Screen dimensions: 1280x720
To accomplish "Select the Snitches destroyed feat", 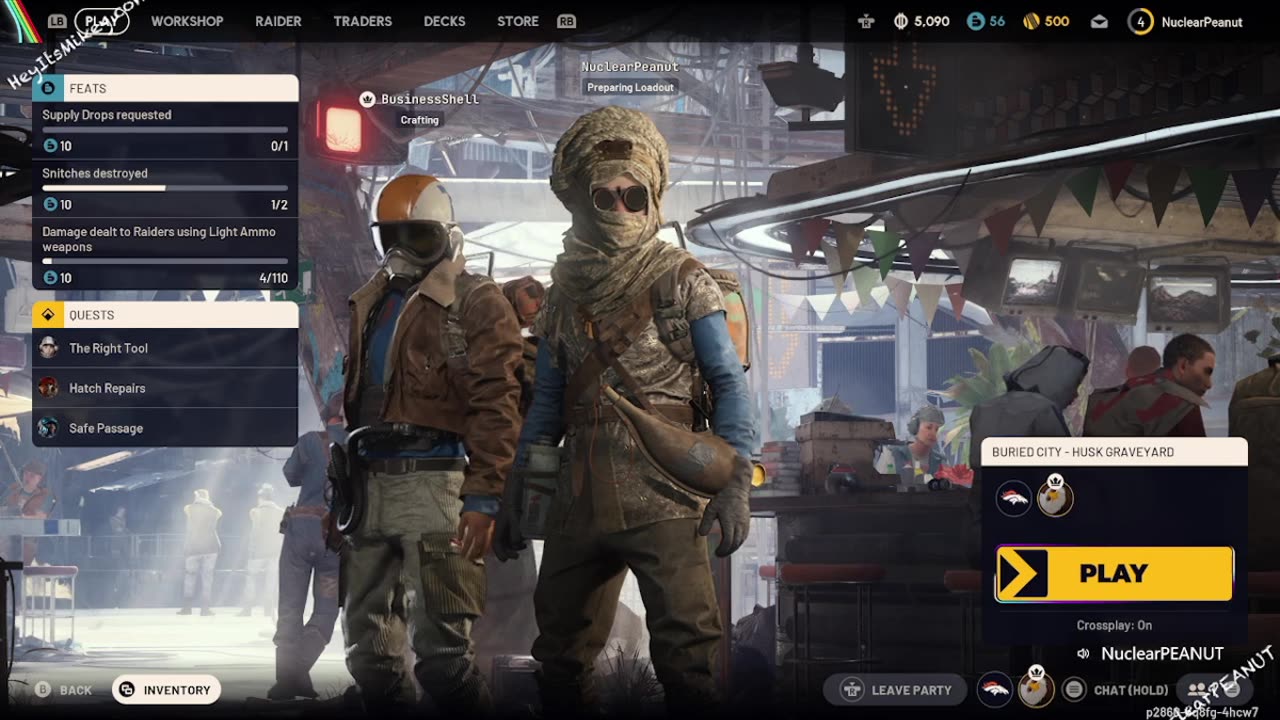I will (165, 189).
